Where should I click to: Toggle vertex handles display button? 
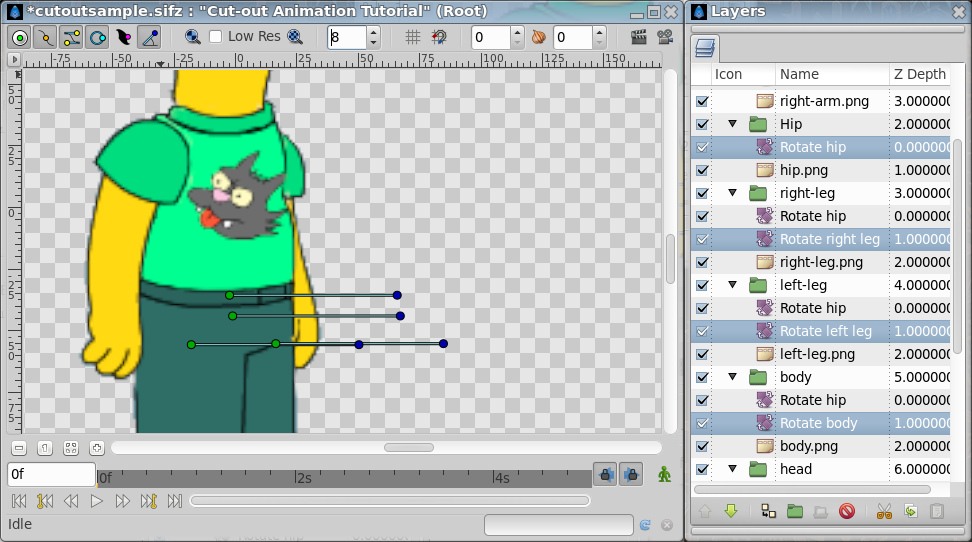[46, 38]
